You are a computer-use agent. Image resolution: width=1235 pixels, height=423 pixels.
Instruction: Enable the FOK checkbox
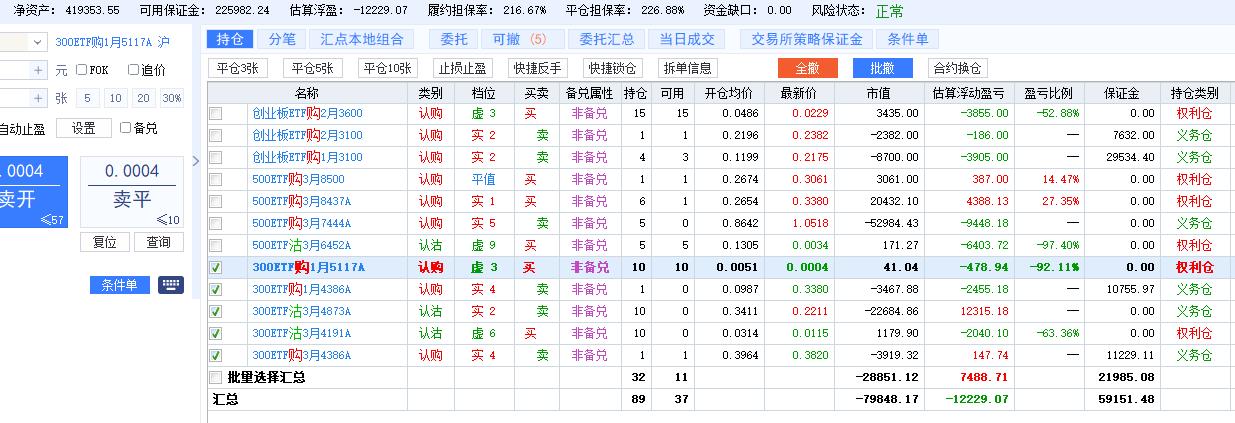82,70
